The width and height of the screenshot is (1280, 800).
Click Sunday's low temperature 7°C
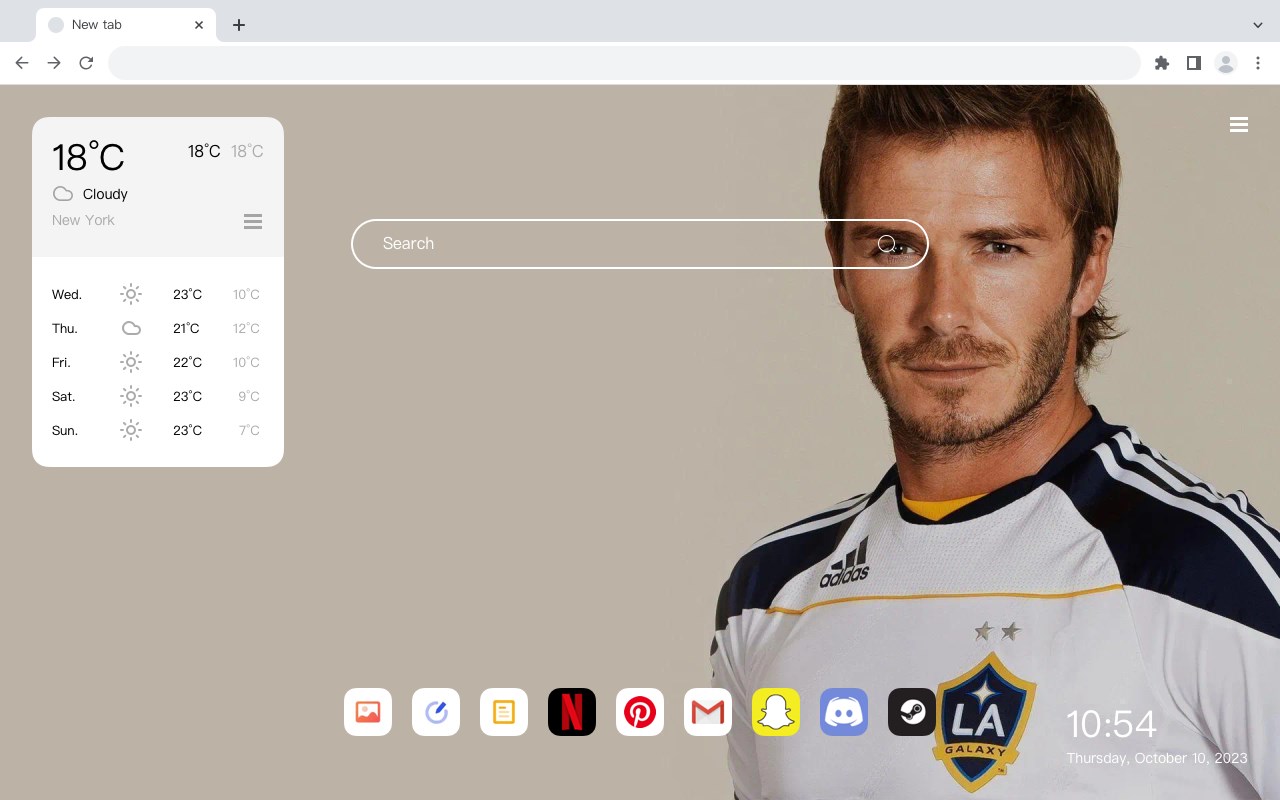coord(249,430)
